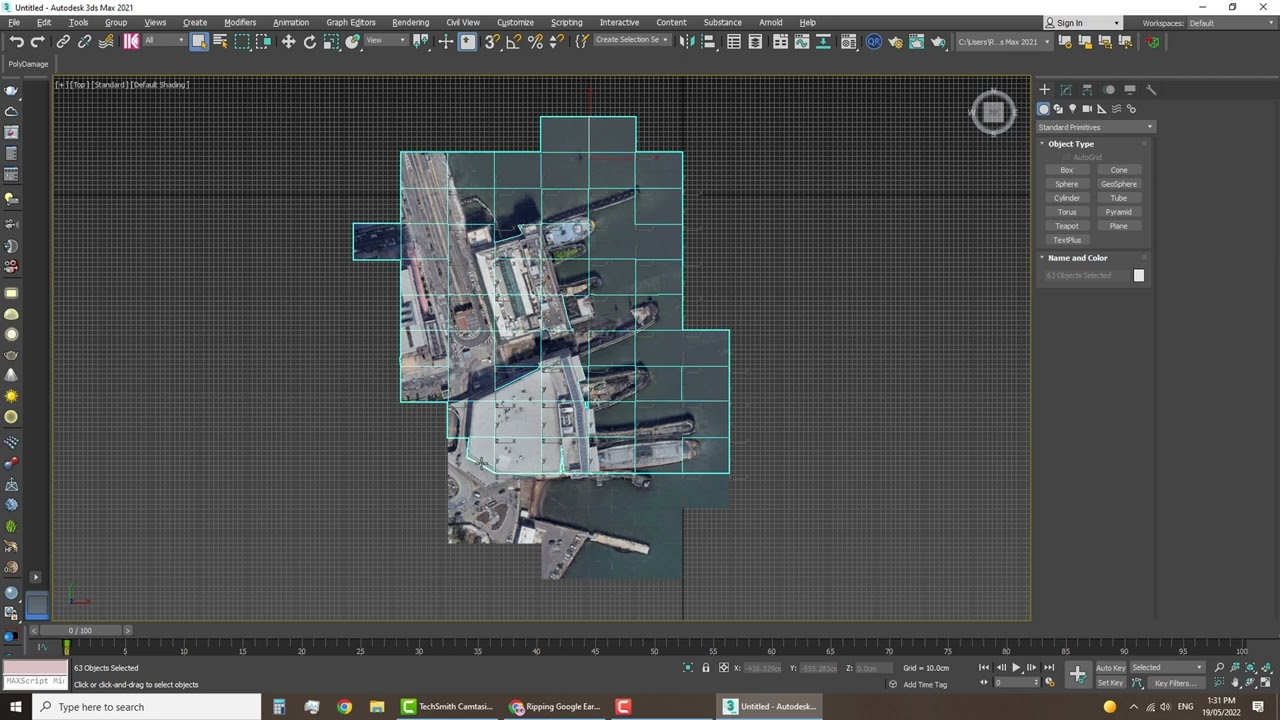Open the Rendering menu
1280x720 pixels.
point(410,22)
